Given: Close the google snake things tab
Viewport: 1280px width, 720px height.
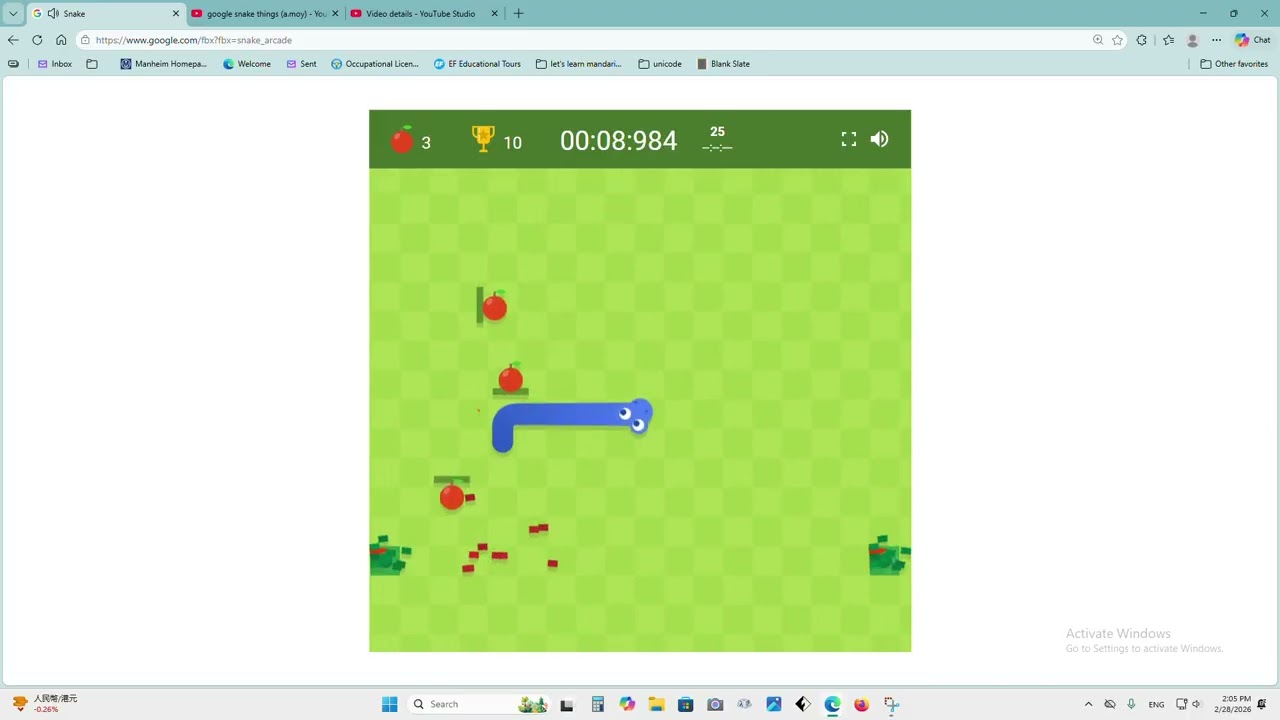Looking at the screenshot, I should coord(335,14).
